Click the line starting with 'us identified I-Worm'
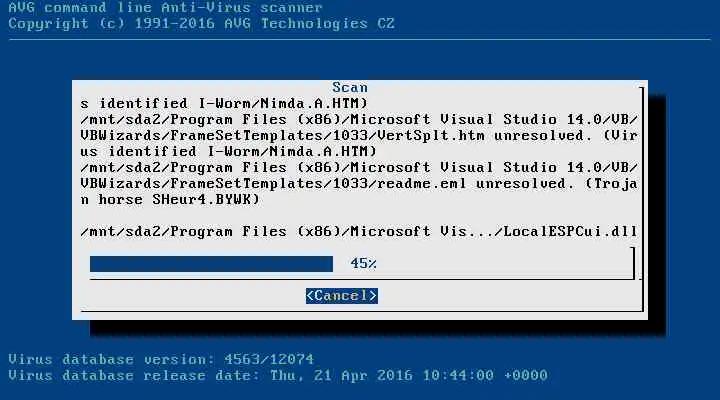720x400 pixels. tap(229, 152)
